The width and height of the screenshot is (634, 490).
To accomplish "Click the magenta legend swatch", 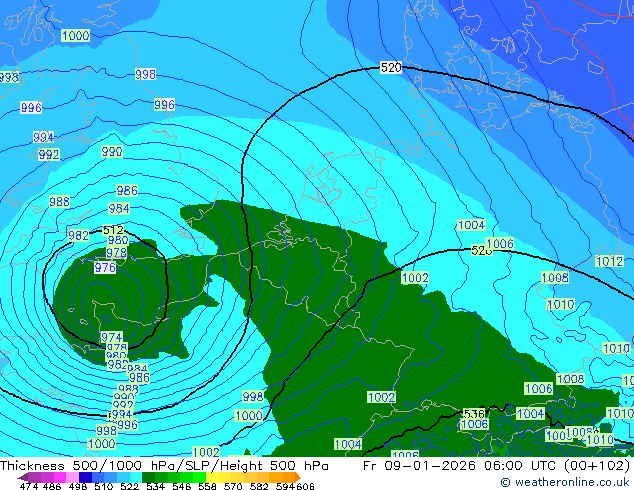I will (59, 477).
